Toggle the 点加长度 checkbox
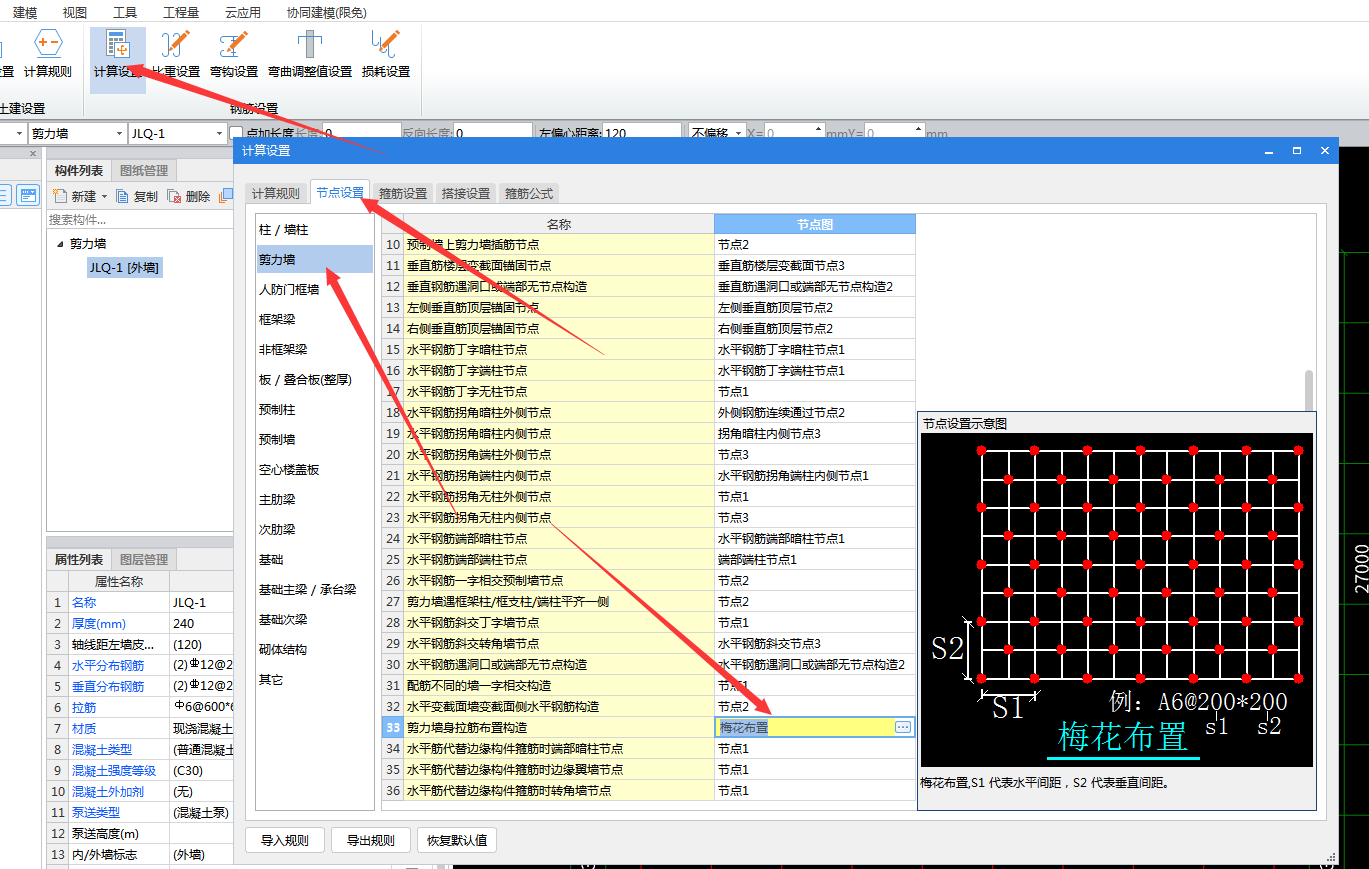The width and height of the screenshot is (1369, 869). click(236, 133)
